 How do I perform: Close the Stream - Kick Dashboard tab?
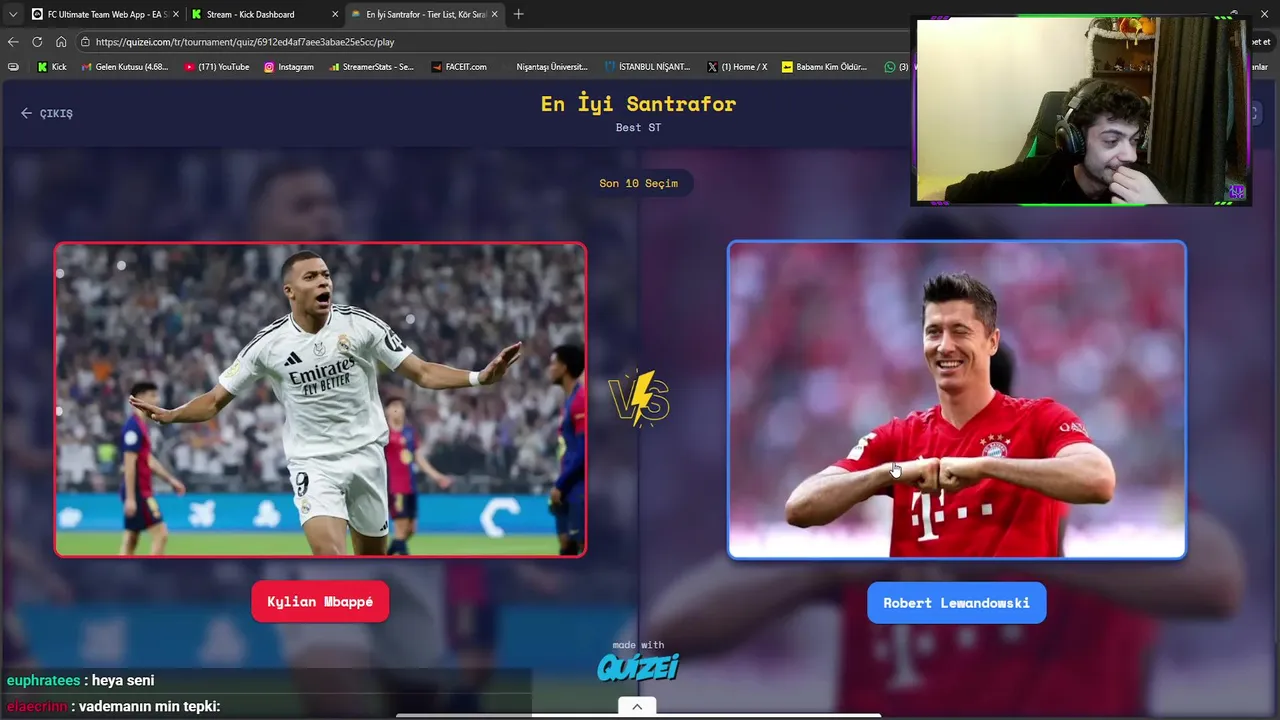pyautogui.click(x=335, y=14)
